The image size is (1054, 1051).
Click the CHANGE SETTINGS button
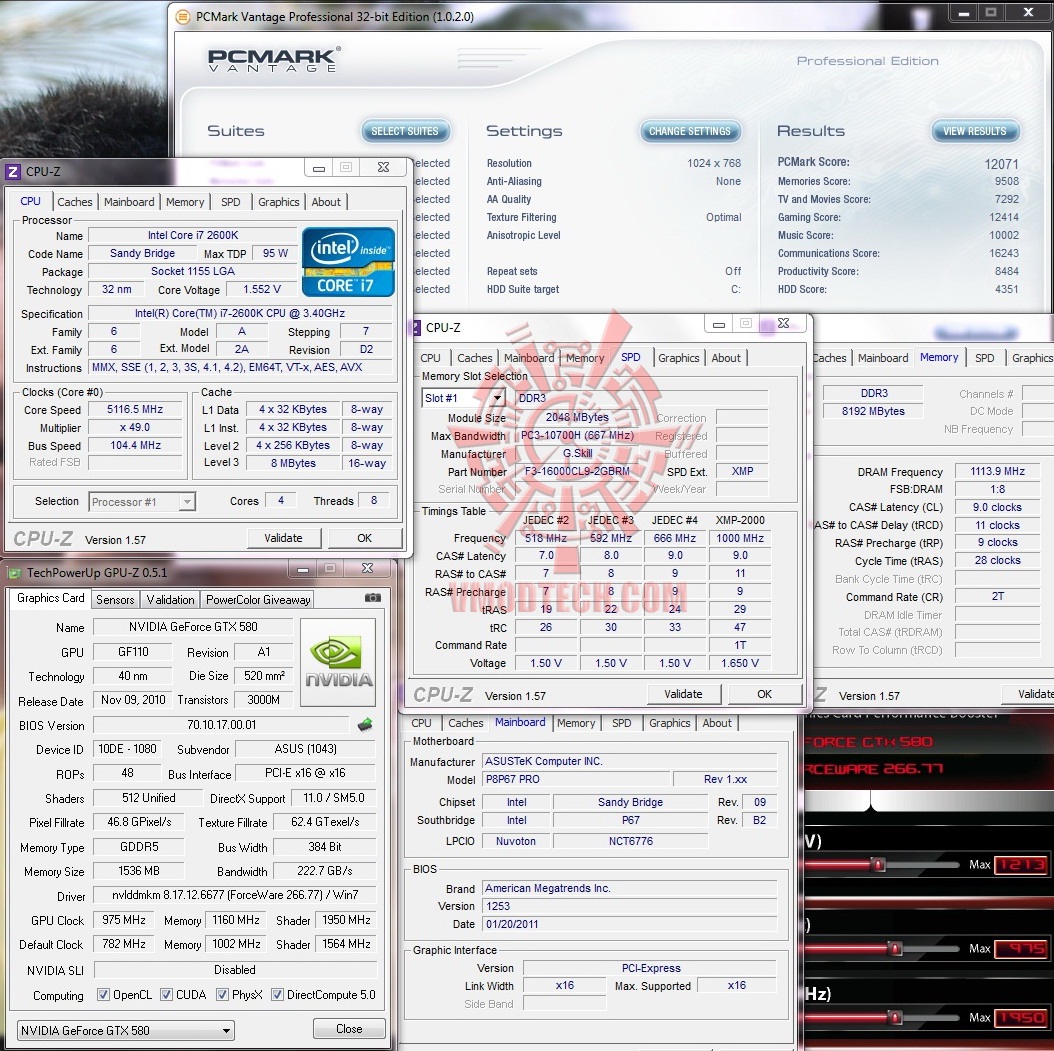pos(690,131)
